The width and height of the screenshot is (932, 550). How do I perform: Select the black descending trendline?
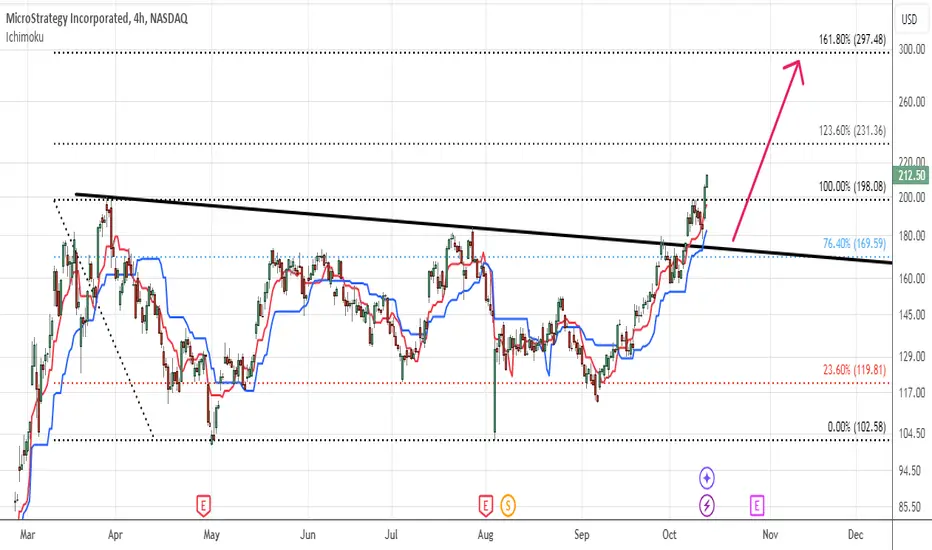pos(483,228)
